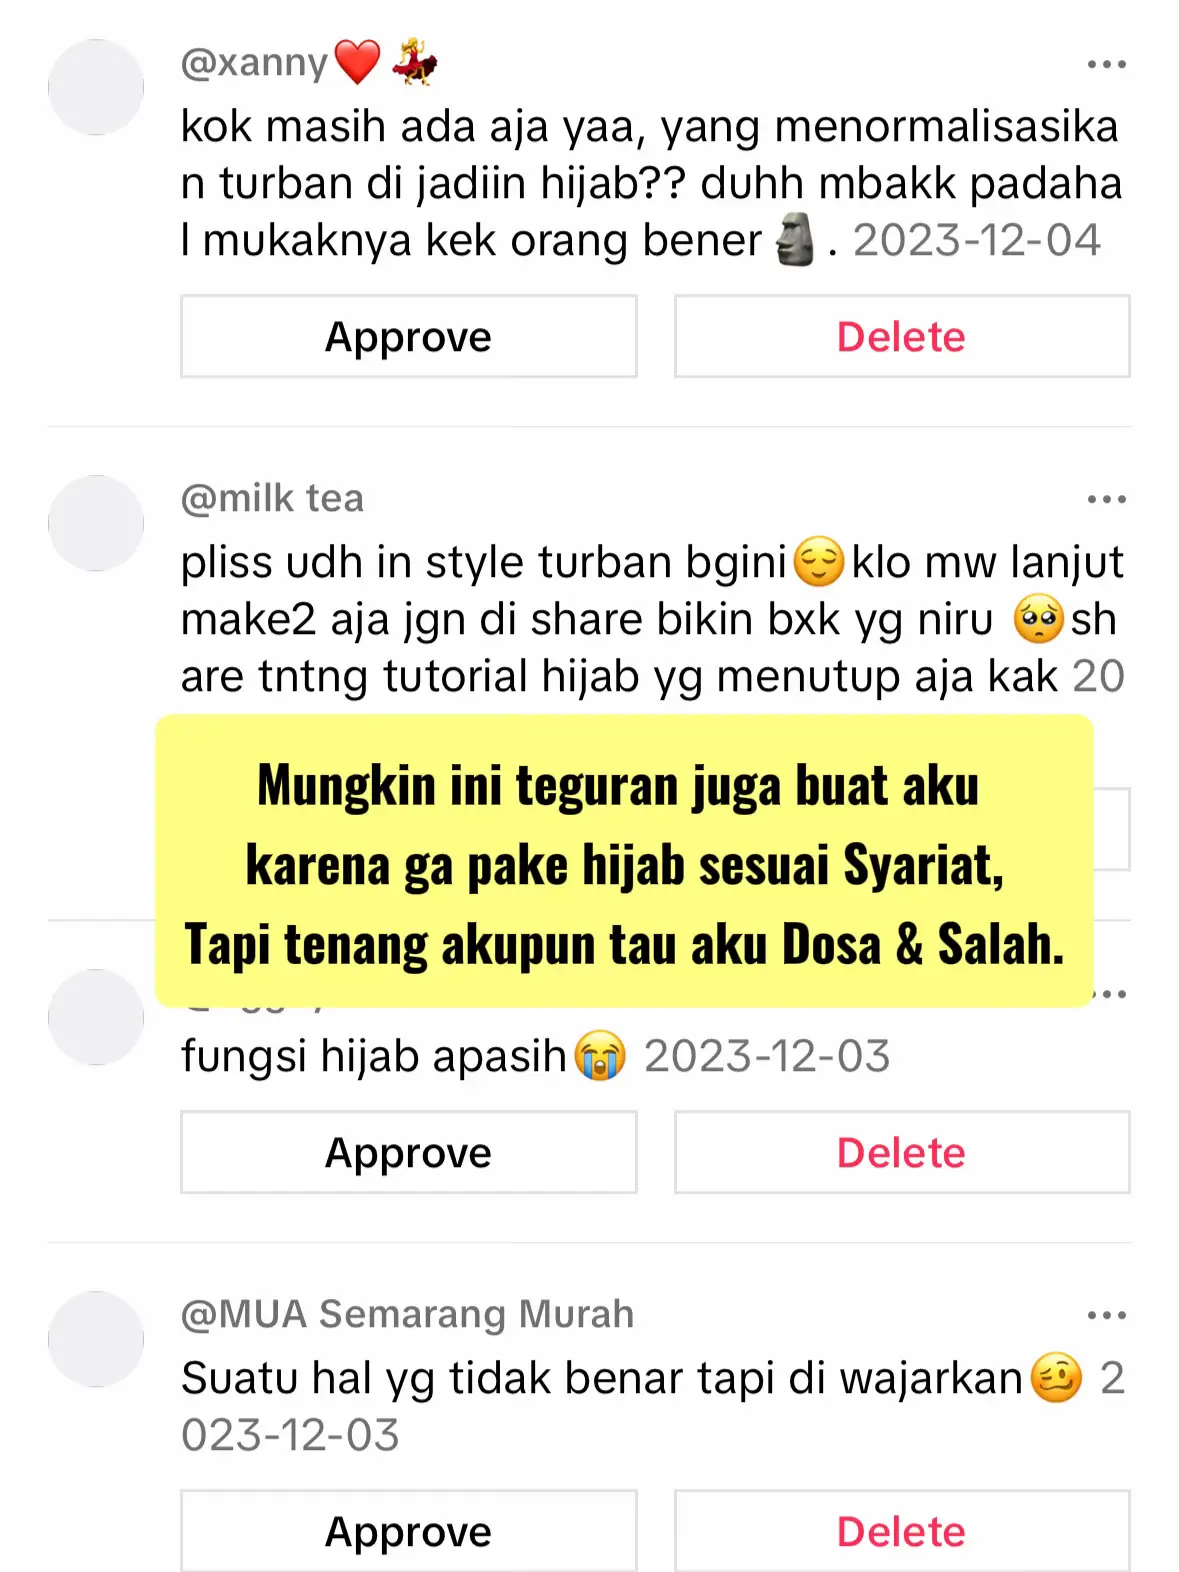
Task: Tap @xanny's profile avatar
Action: click(x=96, y=87)
